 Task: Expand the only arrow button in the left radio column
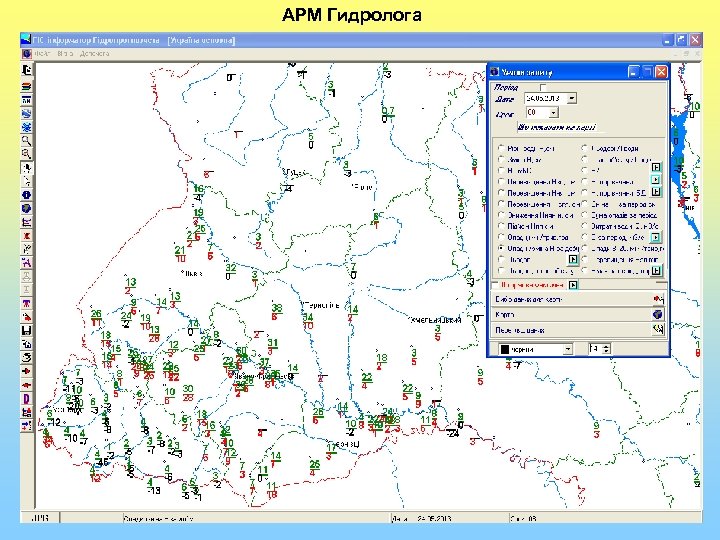[x=573, y=260]
